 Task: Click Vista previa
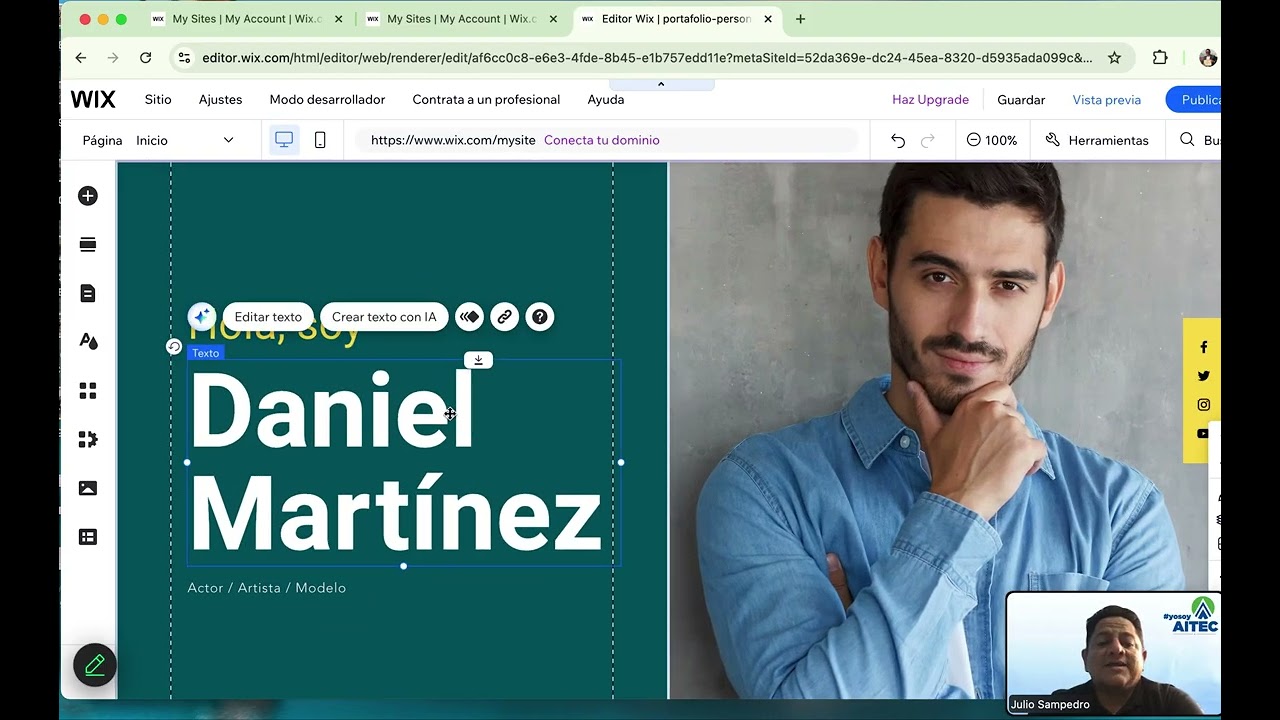click(1107, 99)
